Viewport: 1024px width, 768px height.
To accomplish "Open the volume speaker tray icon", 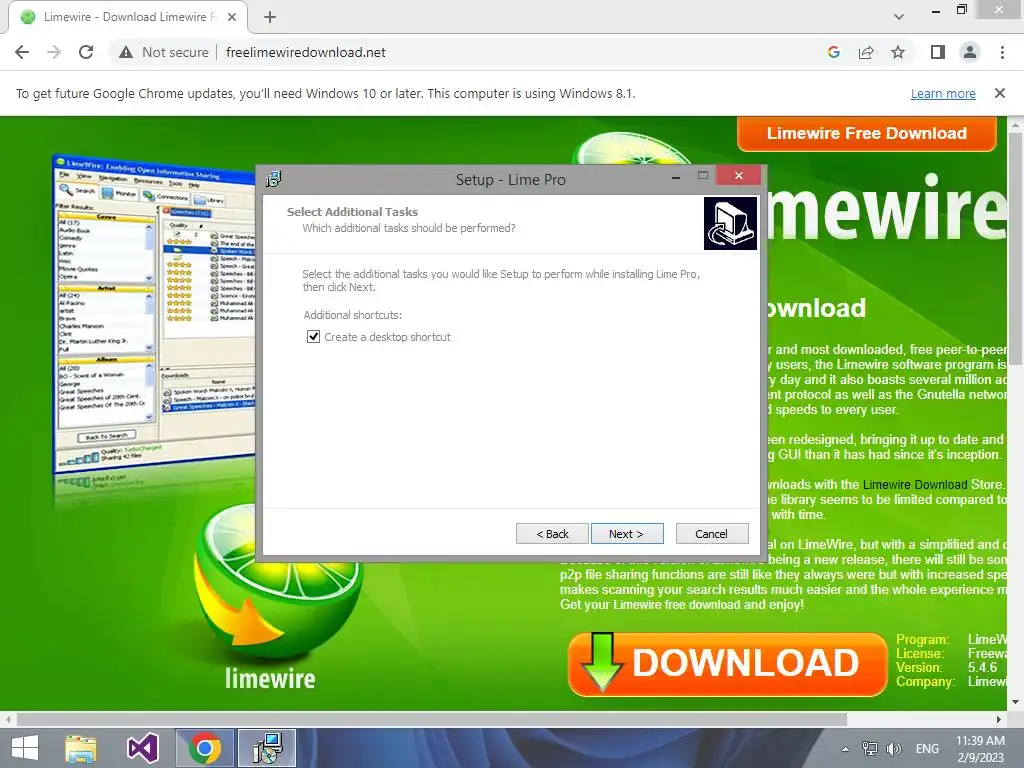I will [x=893, y=748].
